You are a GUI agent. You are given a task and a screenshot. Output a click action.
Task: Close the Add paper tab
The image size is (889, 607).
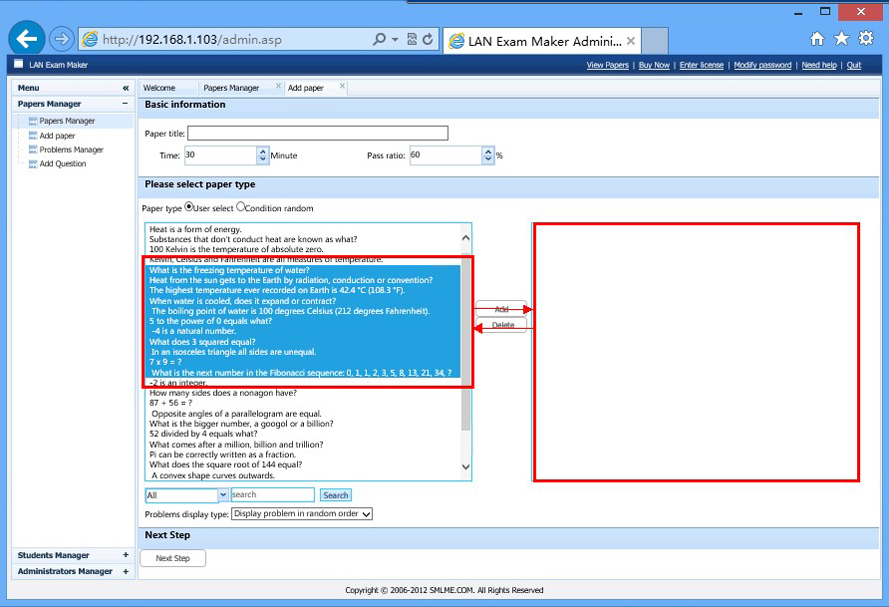[342, 87]
